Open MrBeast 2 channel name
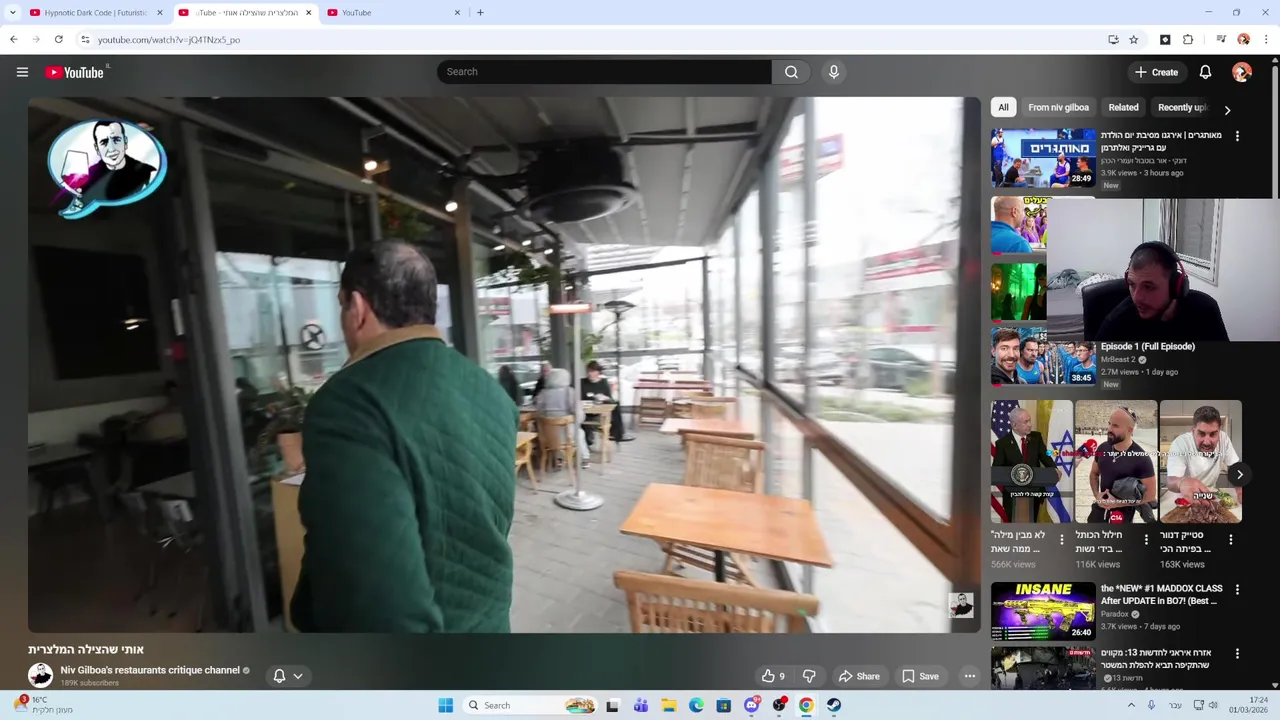 coord(1120,359)
